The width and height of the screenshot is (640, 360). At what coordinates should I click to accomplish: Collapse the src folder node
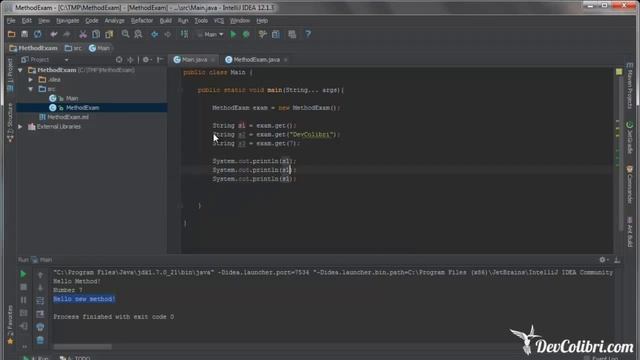point(31,89)
